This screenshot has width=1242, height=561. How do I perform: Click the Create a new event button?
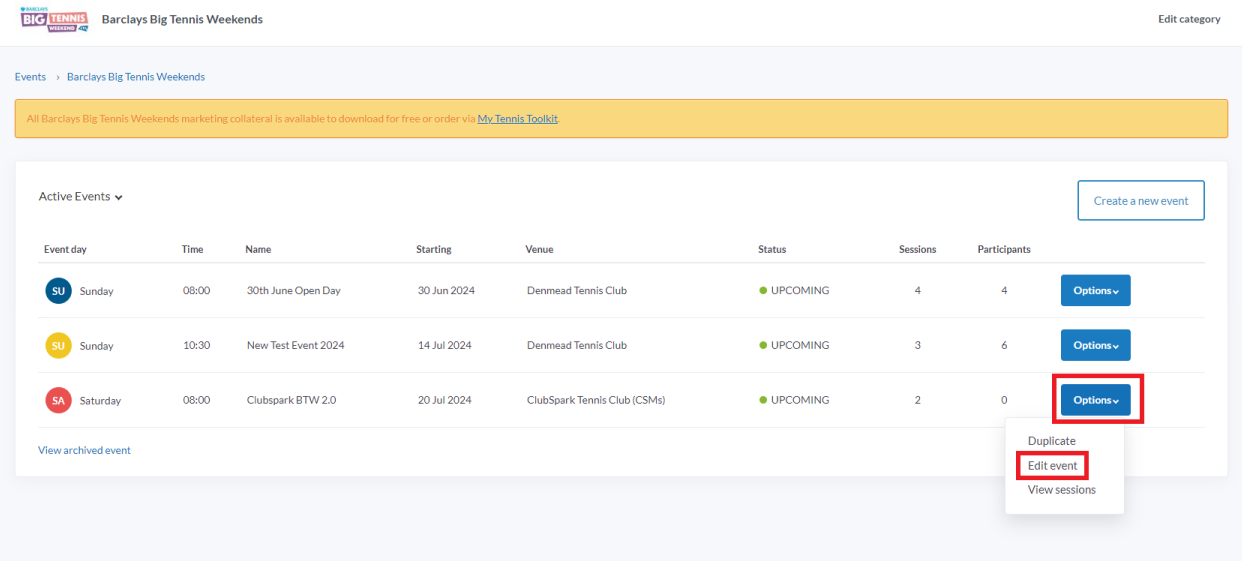coord(1140,201)
